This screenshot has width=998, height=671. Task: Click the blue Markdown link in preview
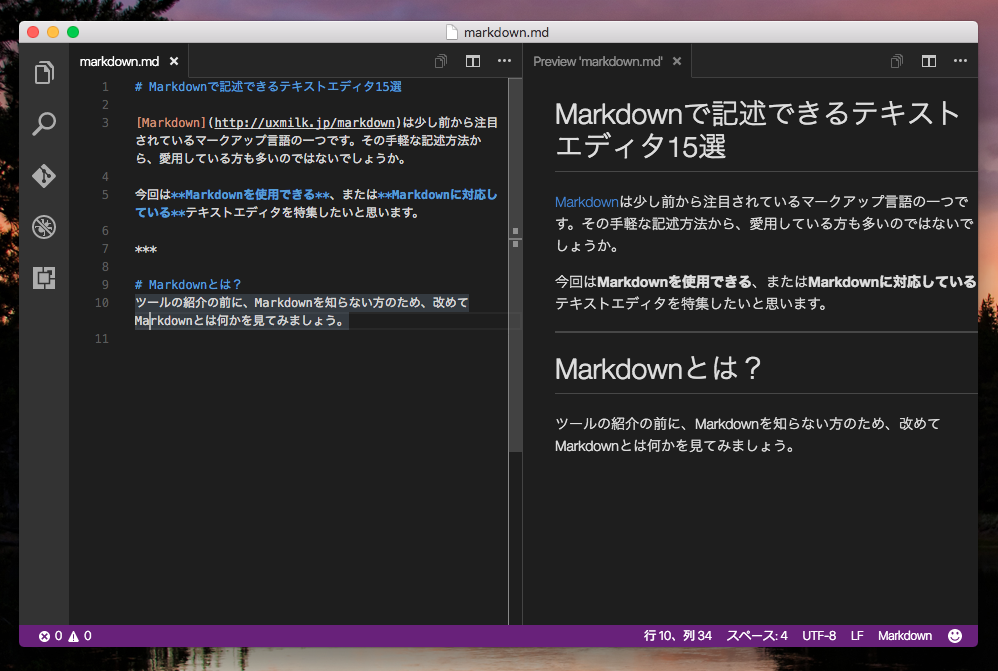(x=586, y=202)
